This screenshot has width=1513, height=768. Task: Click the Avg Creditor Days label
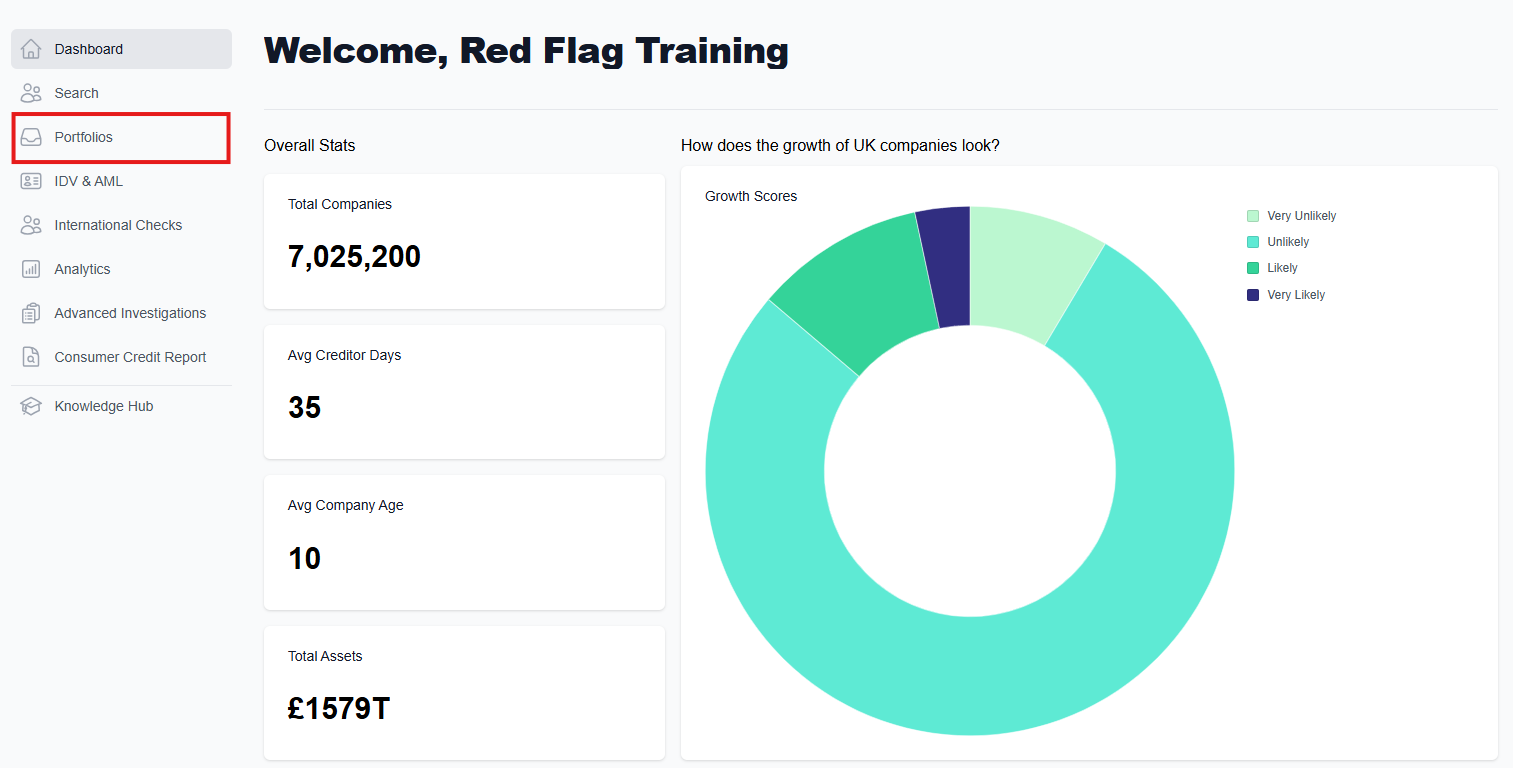click(x=344, y=355)
